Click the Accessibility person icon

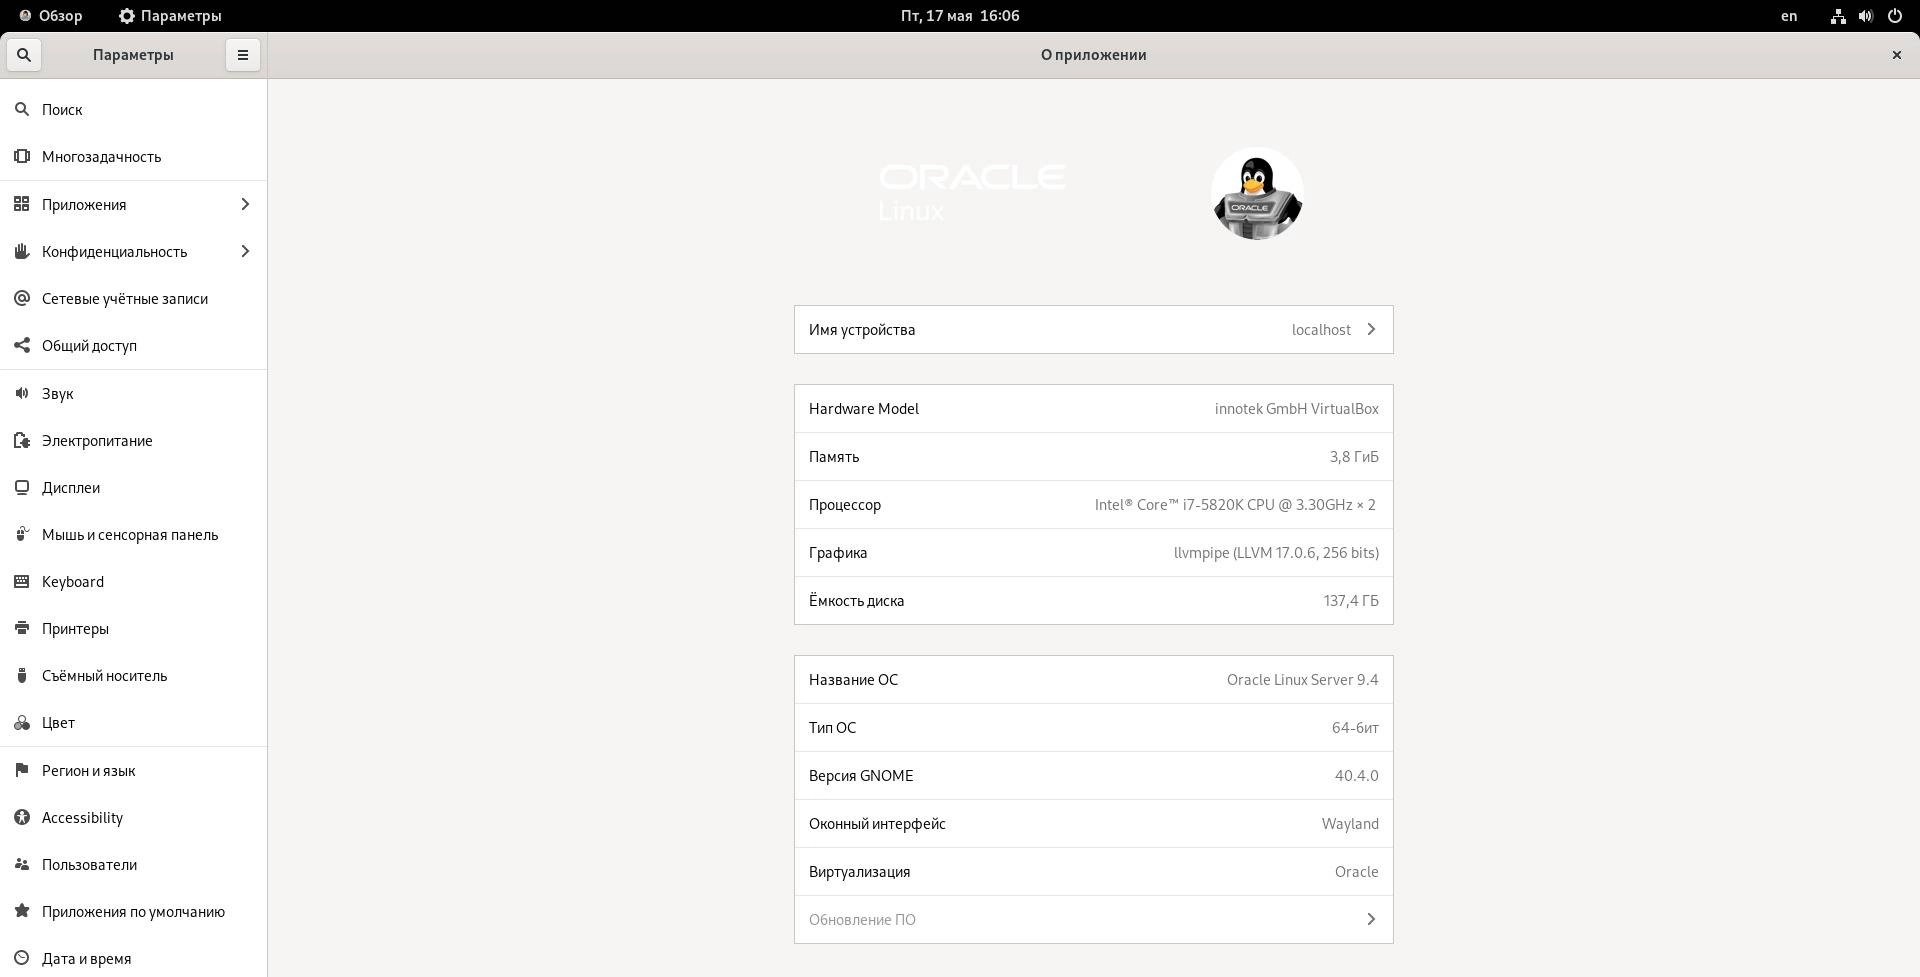[22, 817]
